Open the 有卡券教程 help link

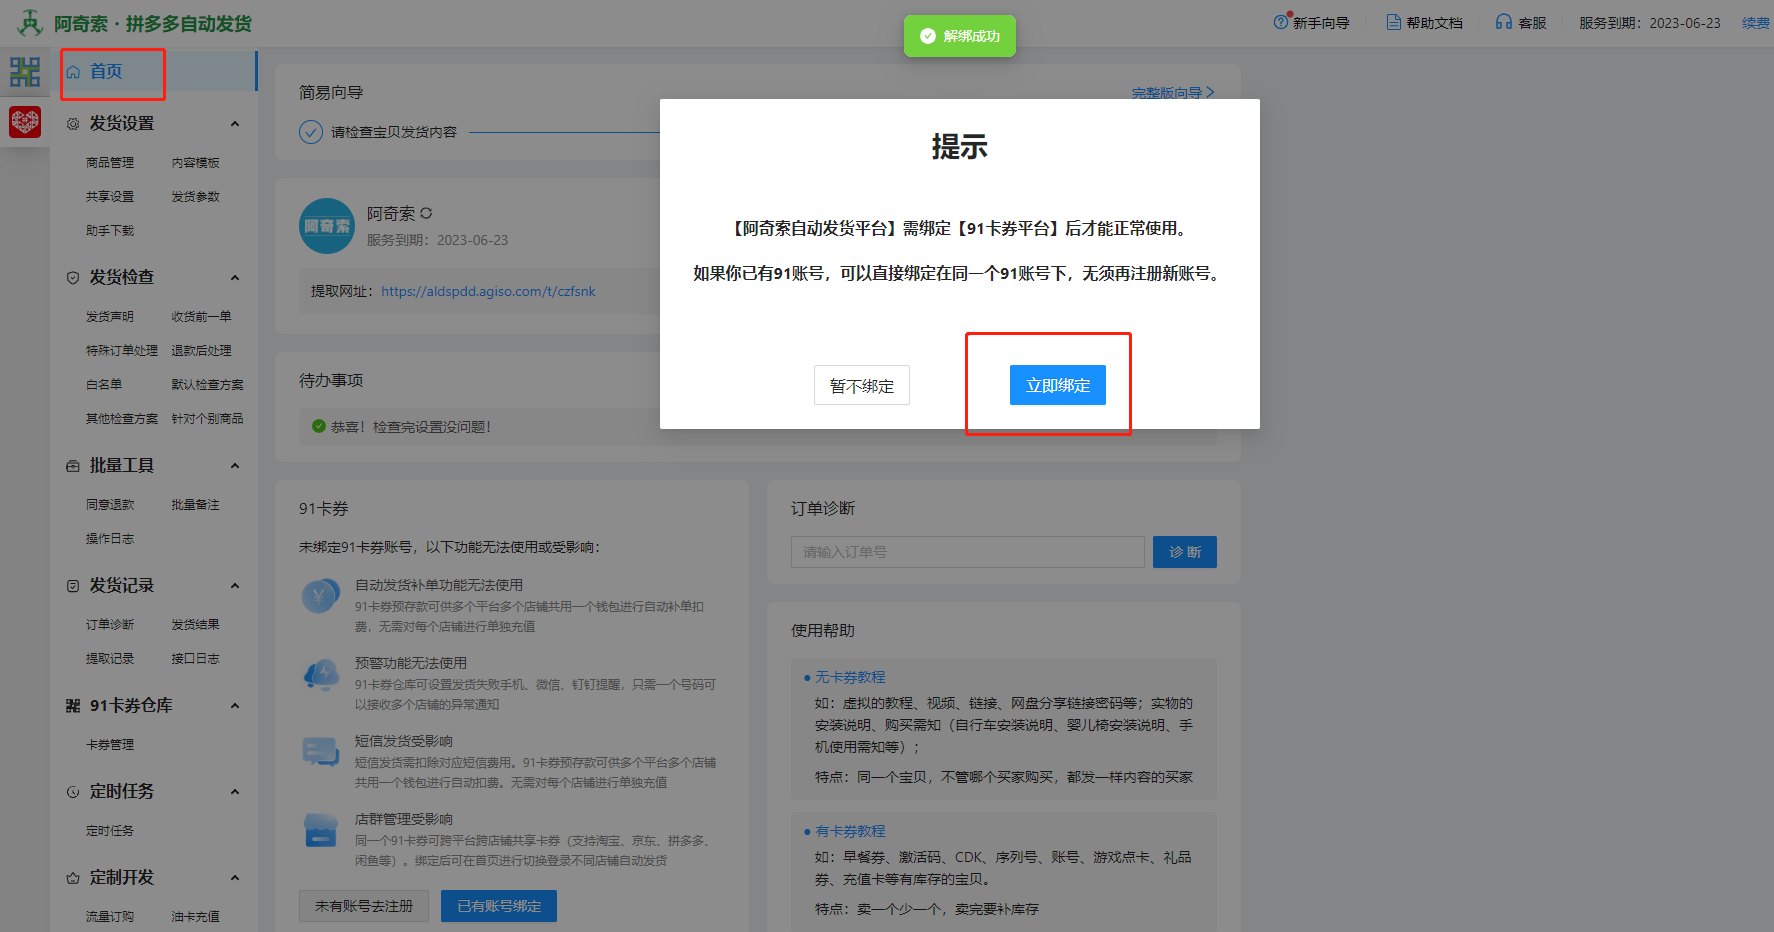[x=850, y=831]
